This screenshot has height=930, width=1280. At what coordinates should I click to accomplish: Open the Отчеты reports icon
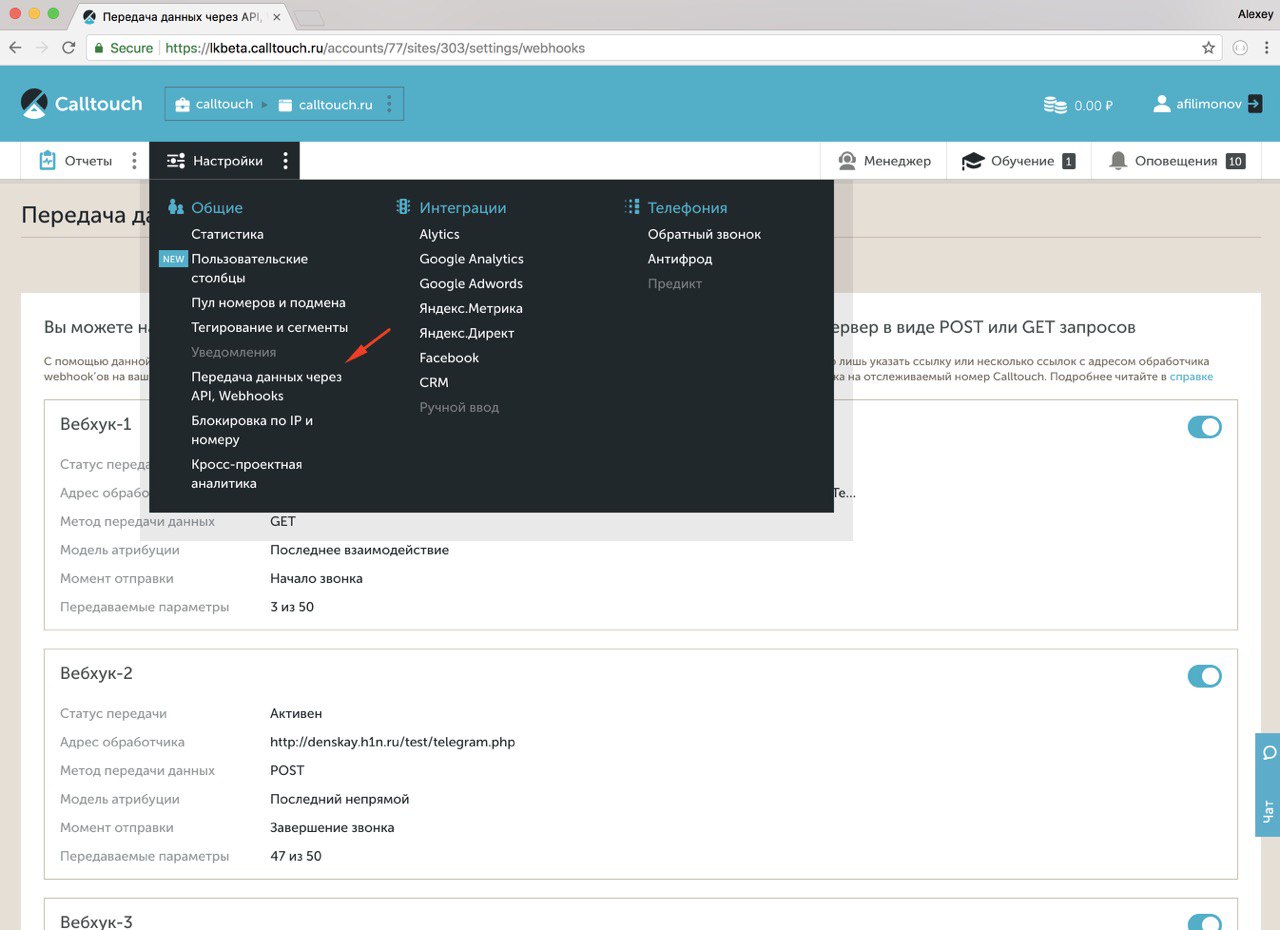(x=47, y=160)
